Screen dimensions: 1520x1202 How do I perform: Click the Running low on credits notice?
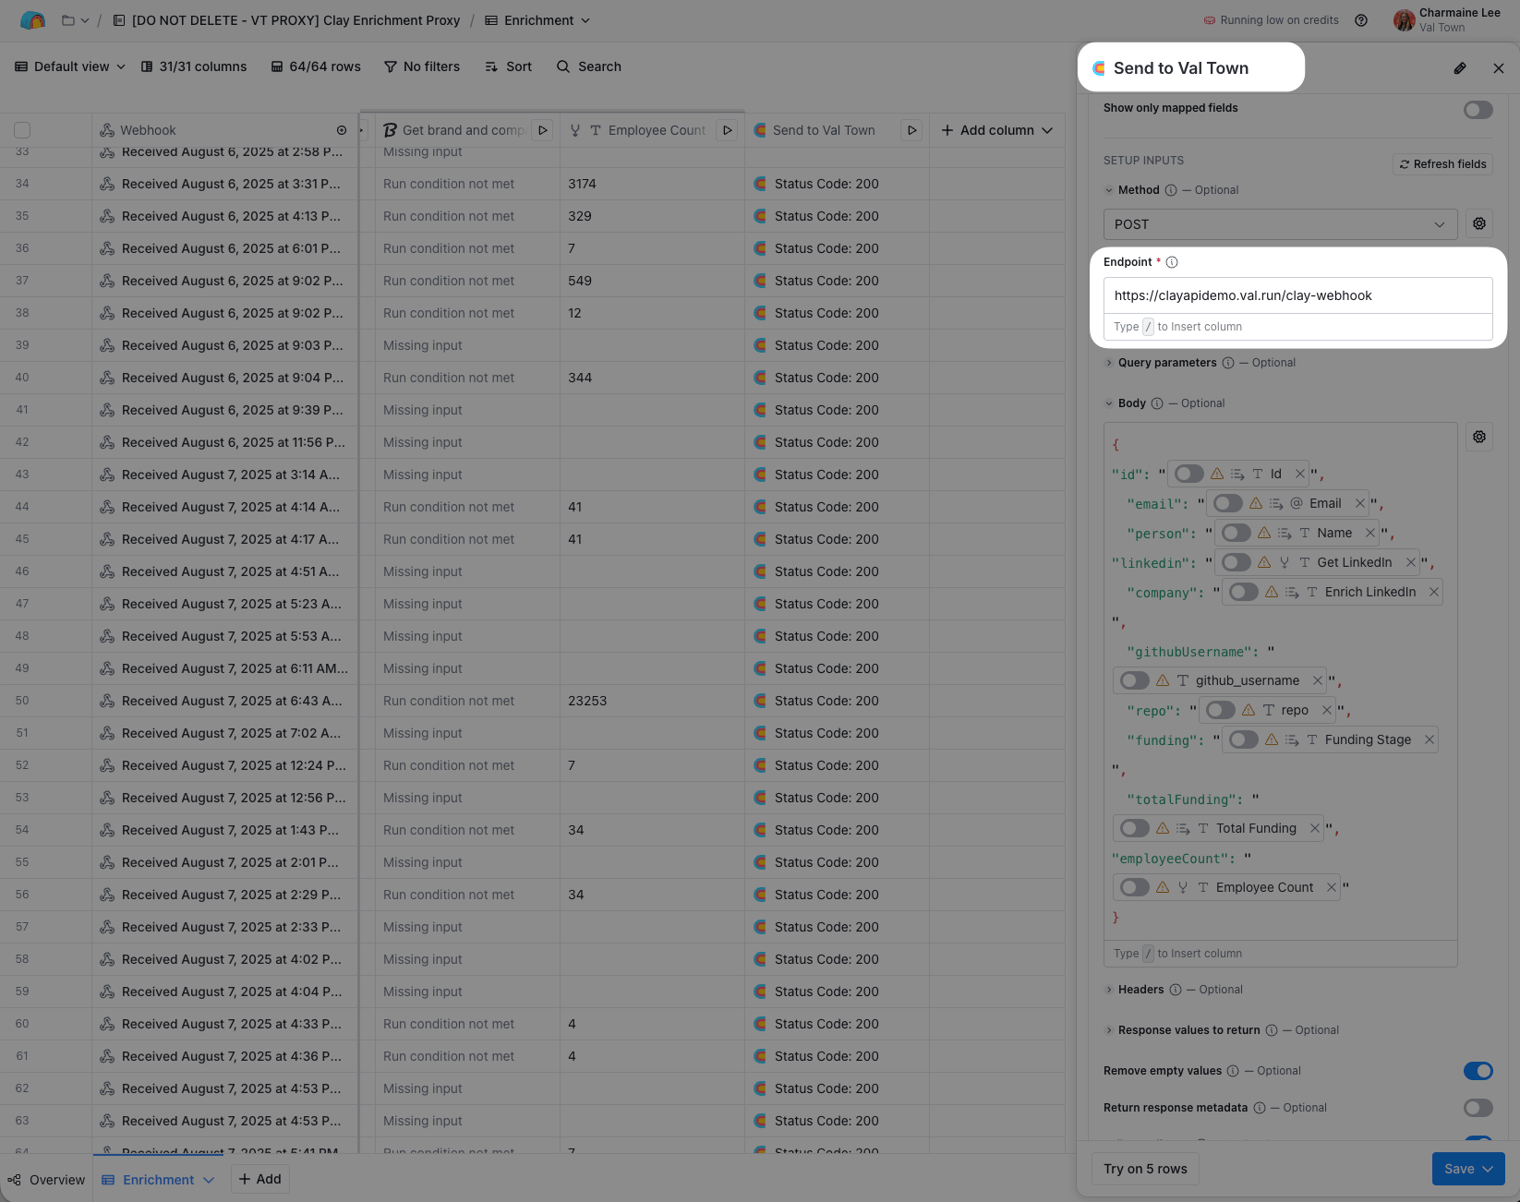[1270, 20]
